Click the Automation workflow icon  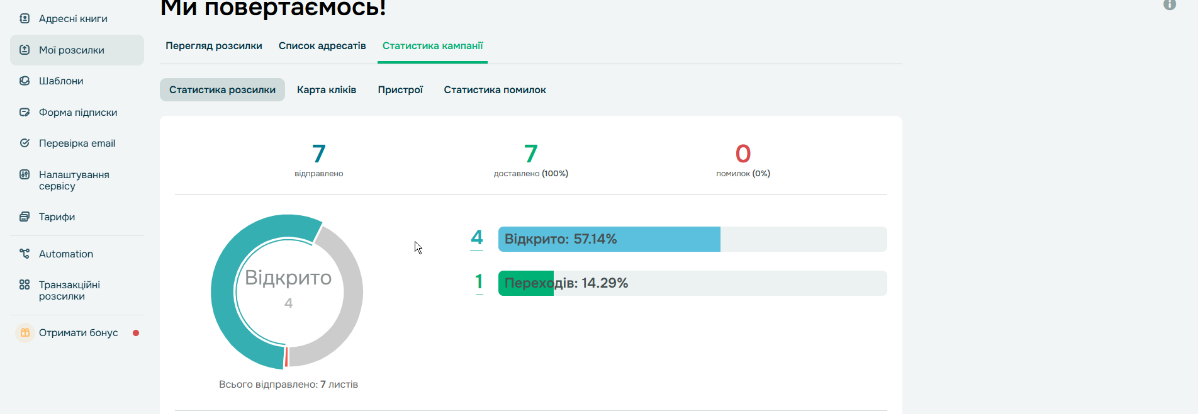coord(24,254)
